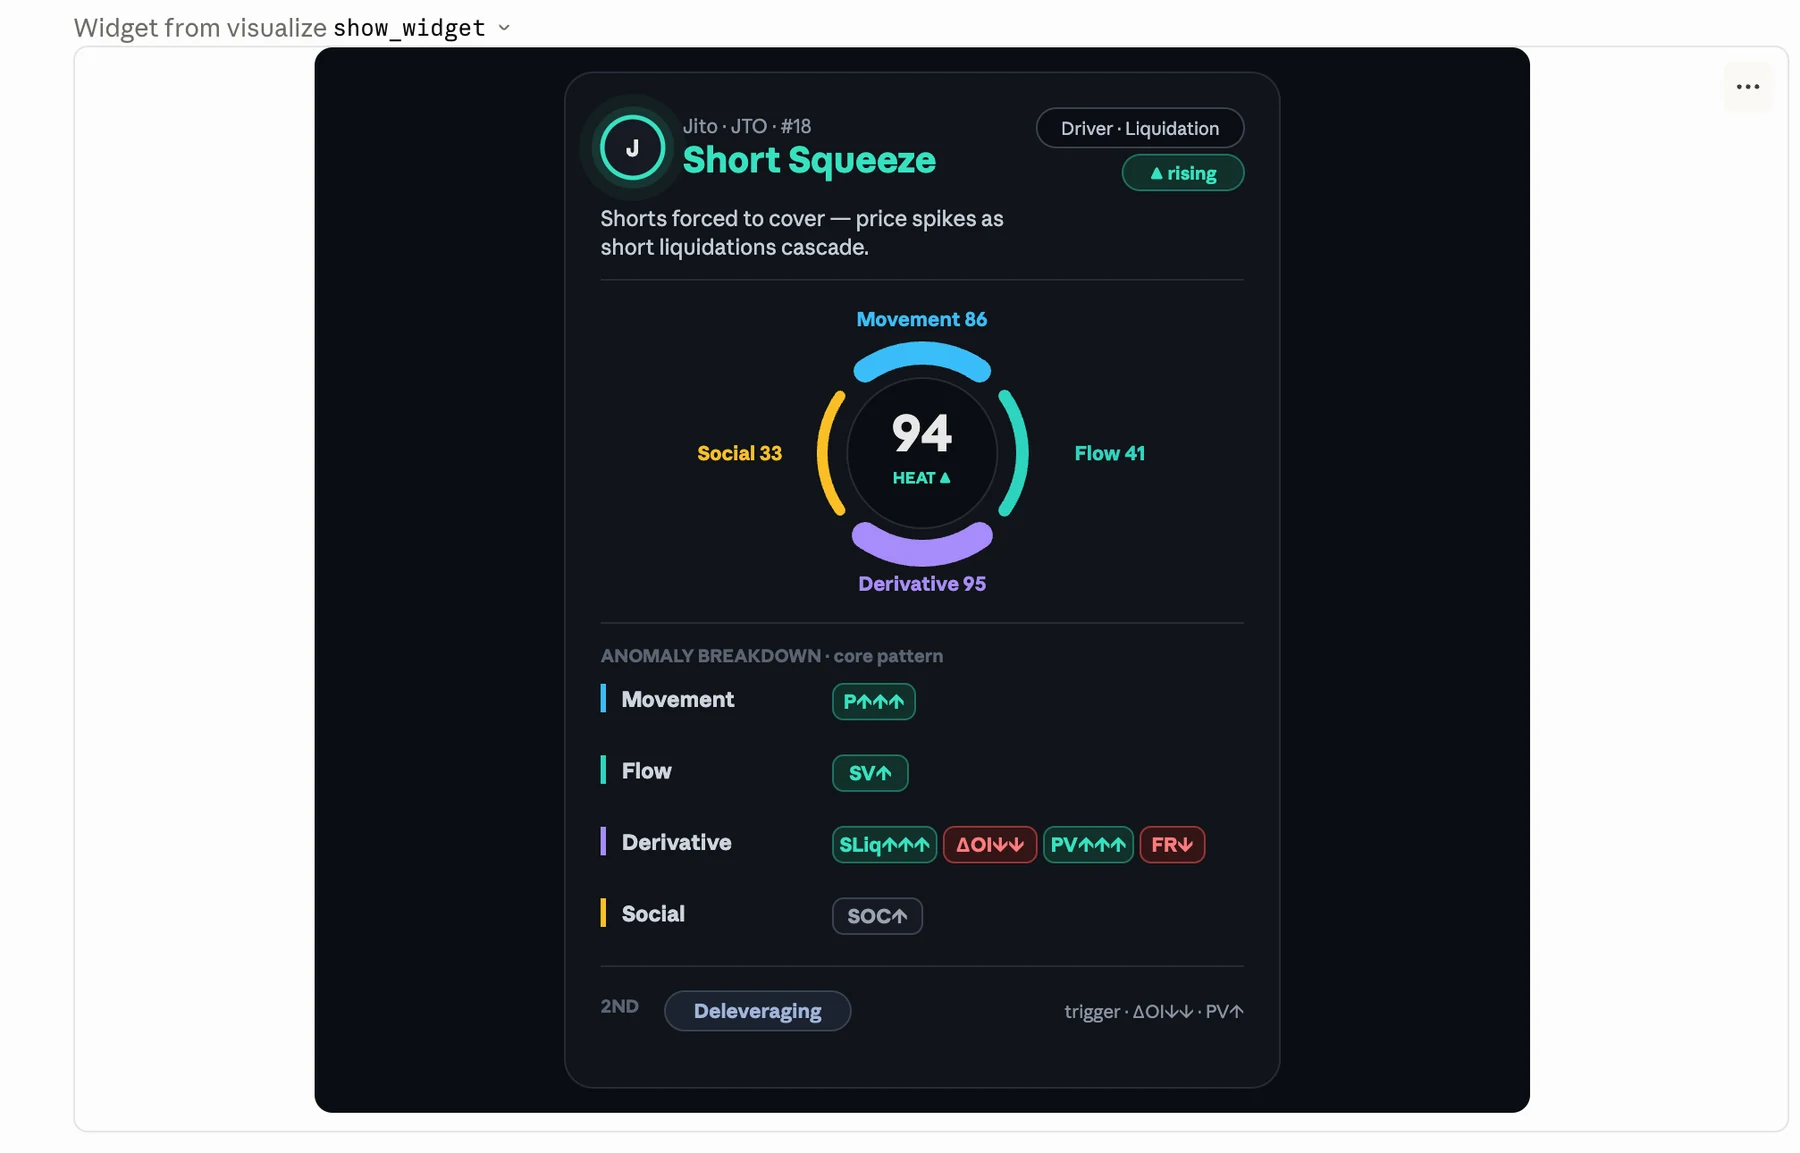
Task: Click the Movement 86 gauge label
Action: 921,319
